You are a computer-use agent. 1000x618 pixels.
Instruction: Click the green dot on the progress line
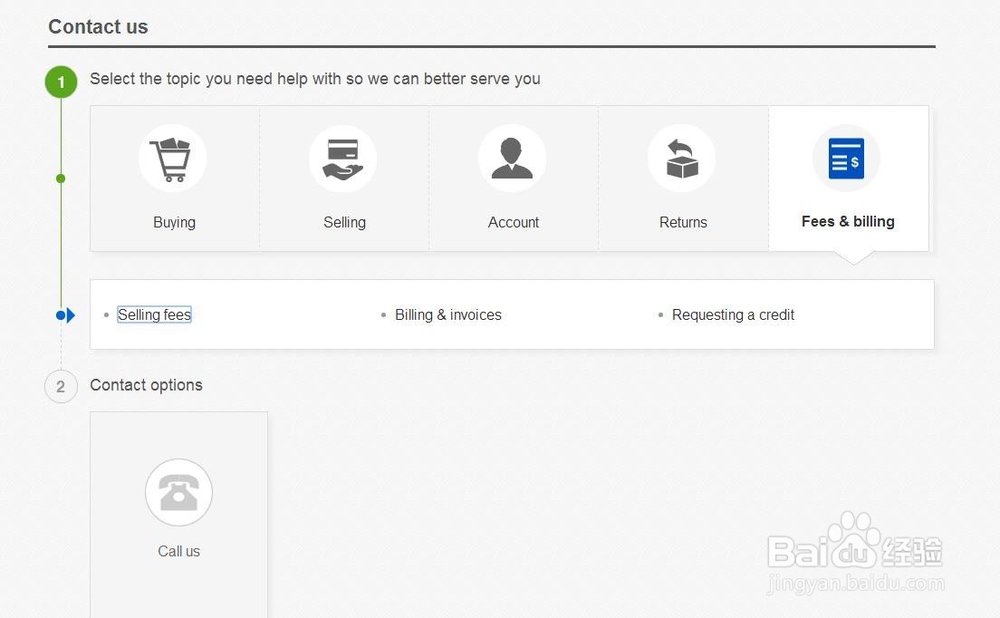coord(61,179)
